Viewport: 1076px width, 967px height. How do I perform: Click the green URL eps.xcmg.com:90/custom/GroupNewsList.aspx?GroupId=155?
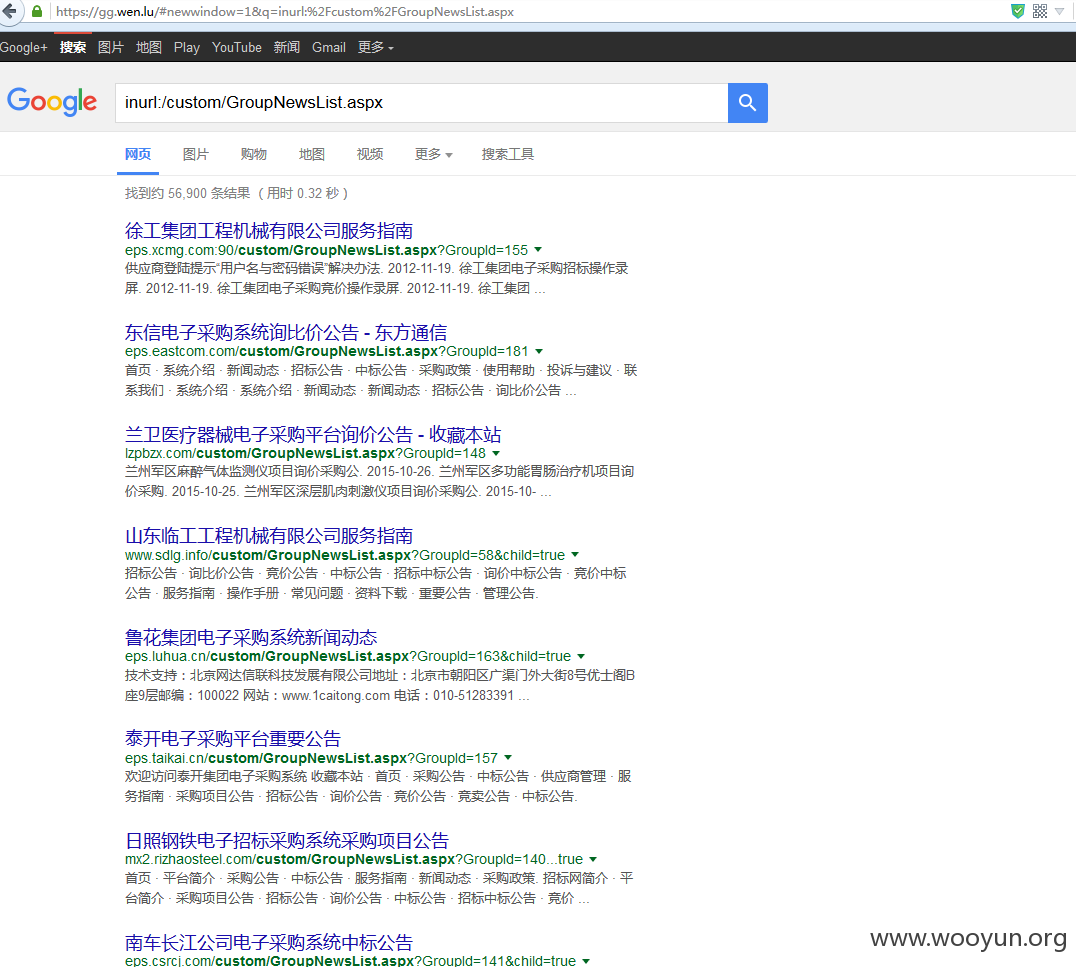coord(327,250)
